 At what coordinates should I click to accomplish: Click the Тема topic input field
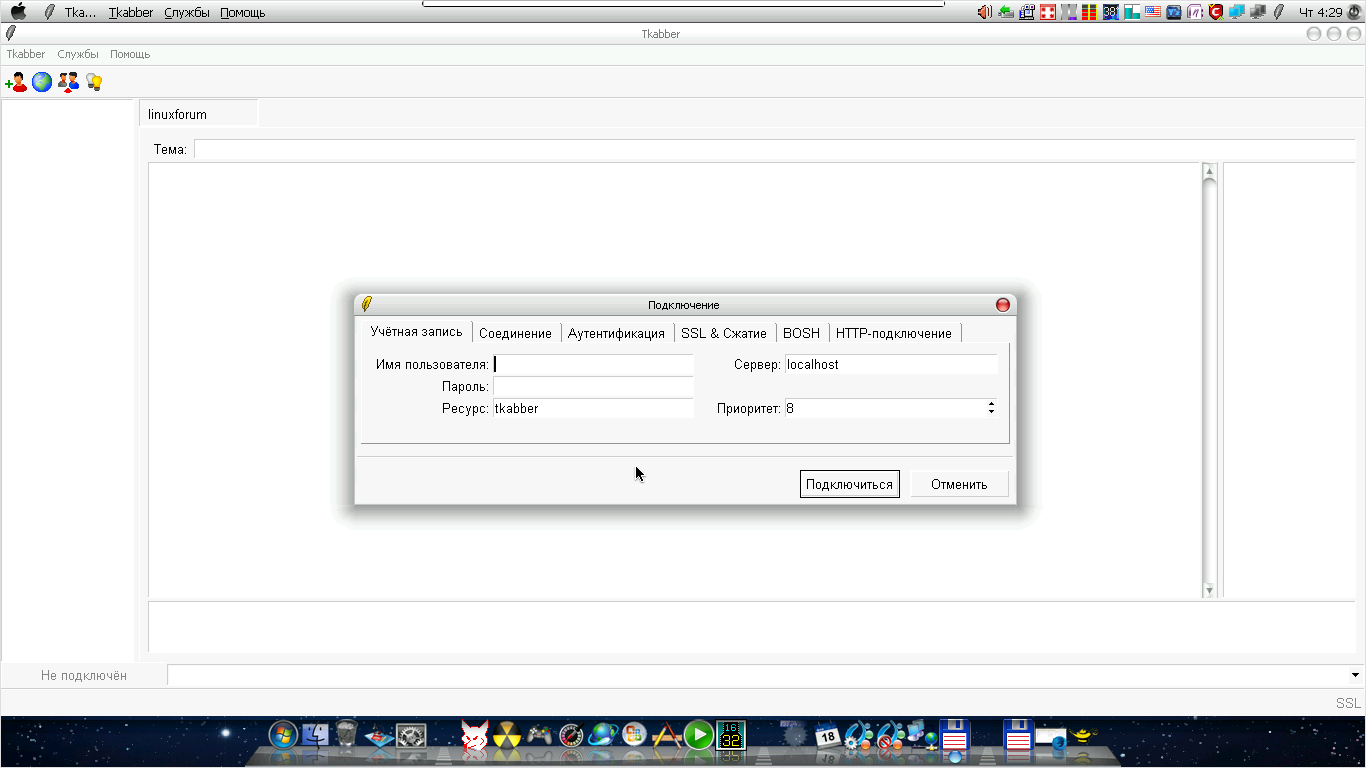774,149
